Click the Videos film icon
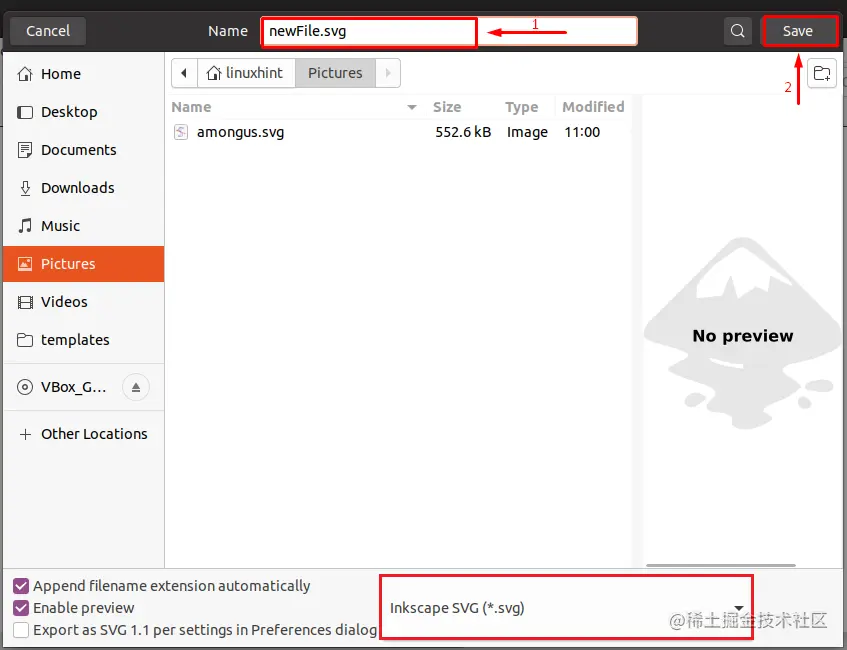 tap(25, 302)
